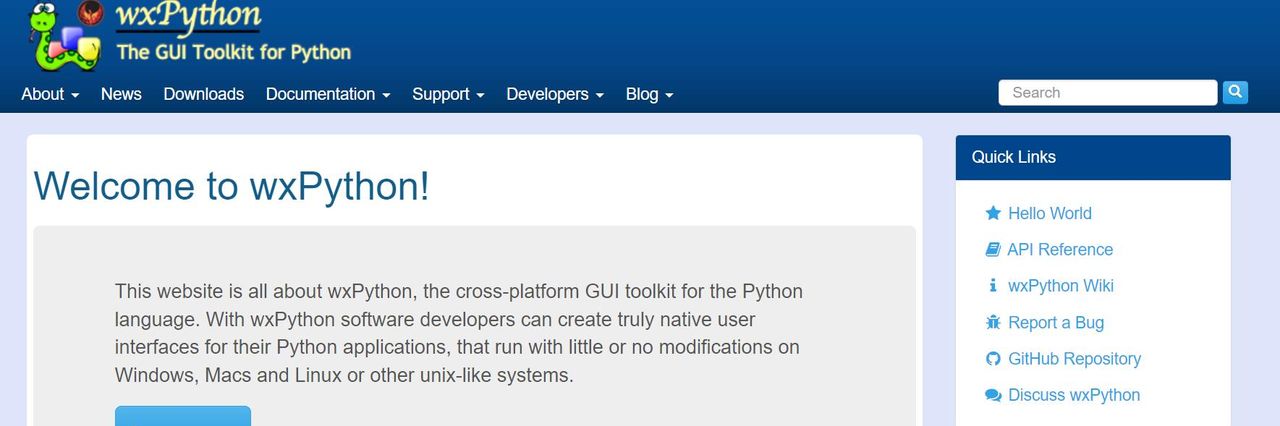The width and height of the screenshot is (1280, 426).
Task: Open the GitHub Repository link
Action: 1074,358
